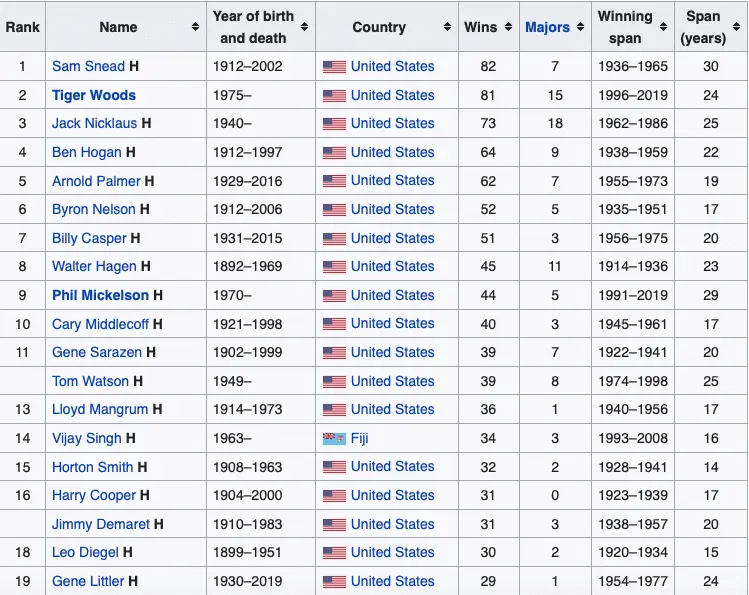
Task: Open Tiger Woods player page
Action: point(93,96)
